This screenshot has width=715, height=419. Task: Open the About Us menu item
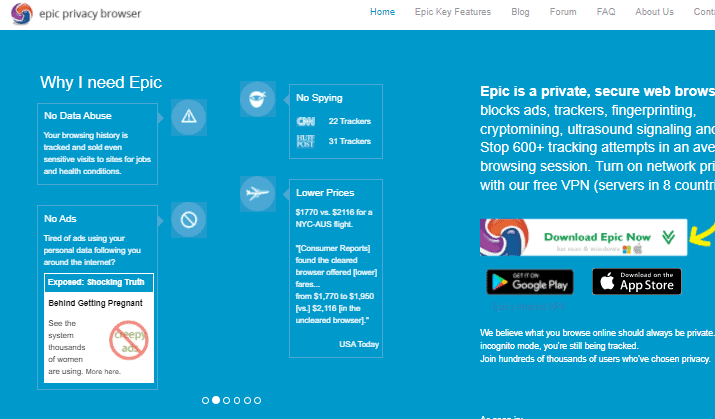pos(654,12)
